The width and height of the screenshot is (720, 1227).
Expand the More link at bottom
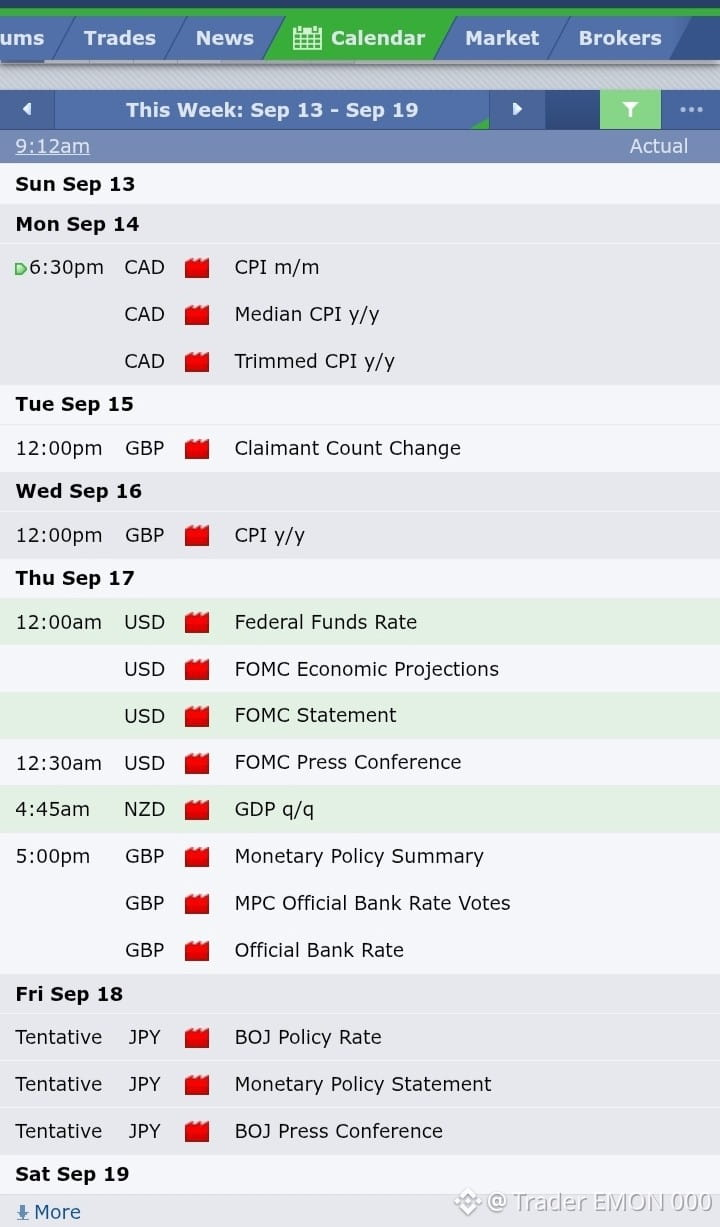48,1212
